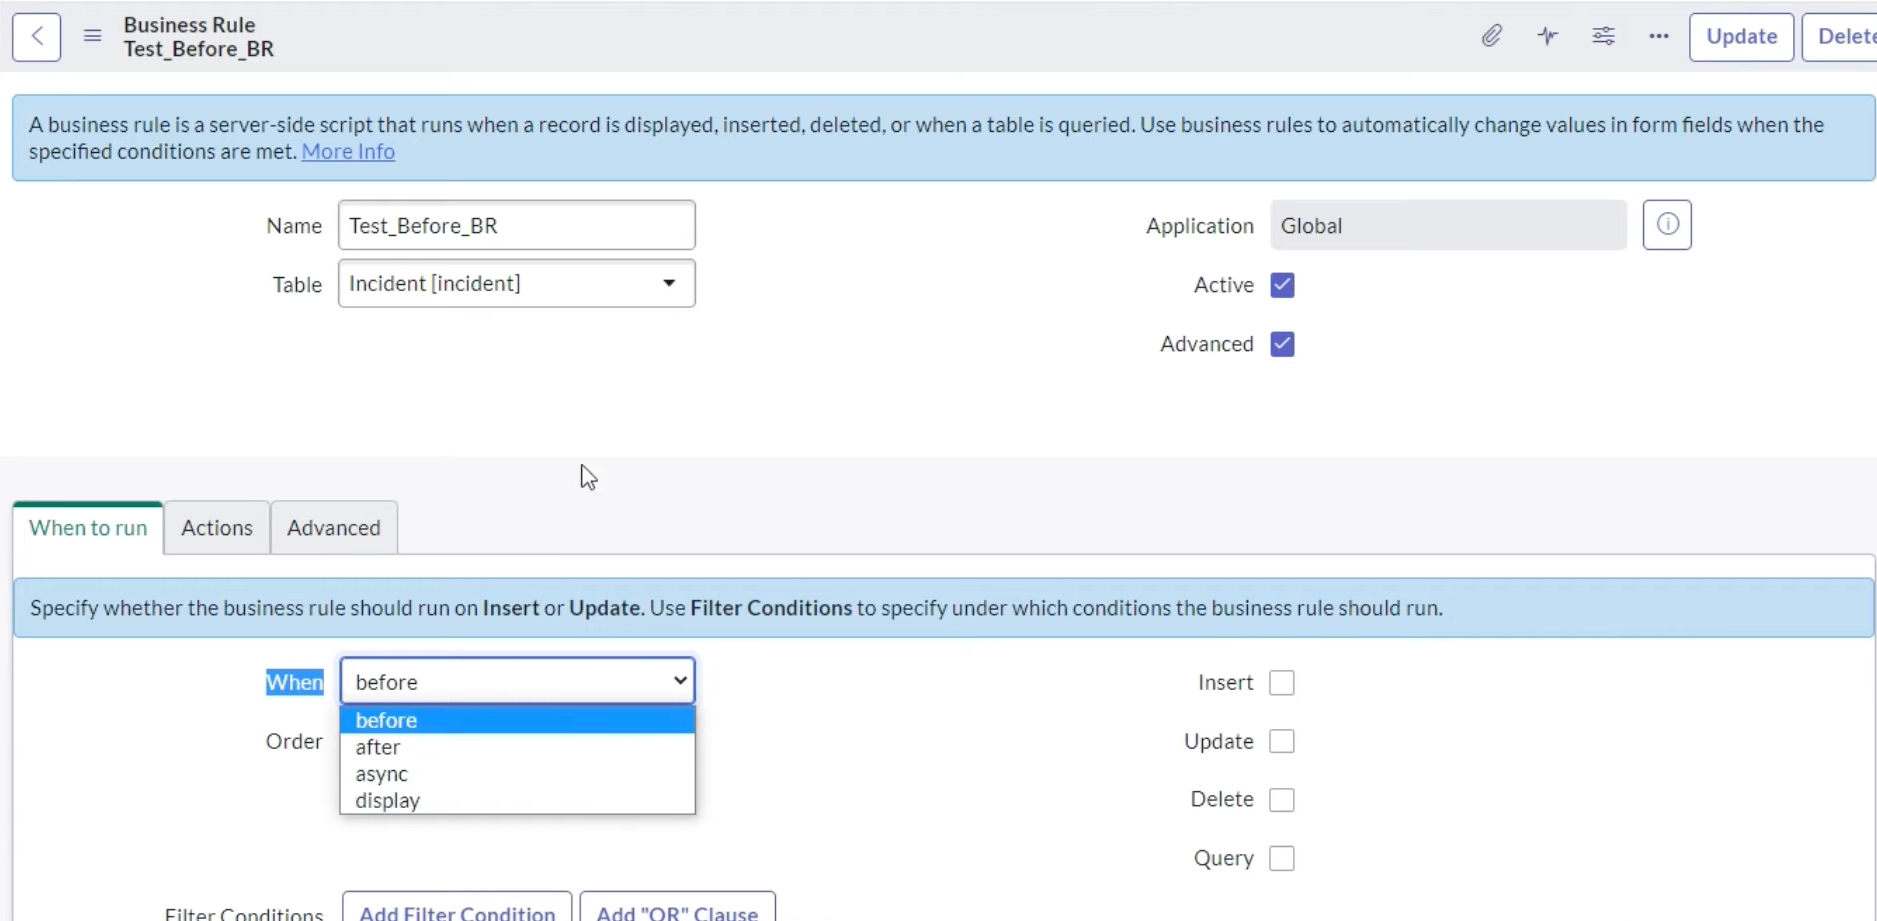Click inside the Name input field
The width and height of the screenshot is (1877, 921).
click(x=515, y=225)
